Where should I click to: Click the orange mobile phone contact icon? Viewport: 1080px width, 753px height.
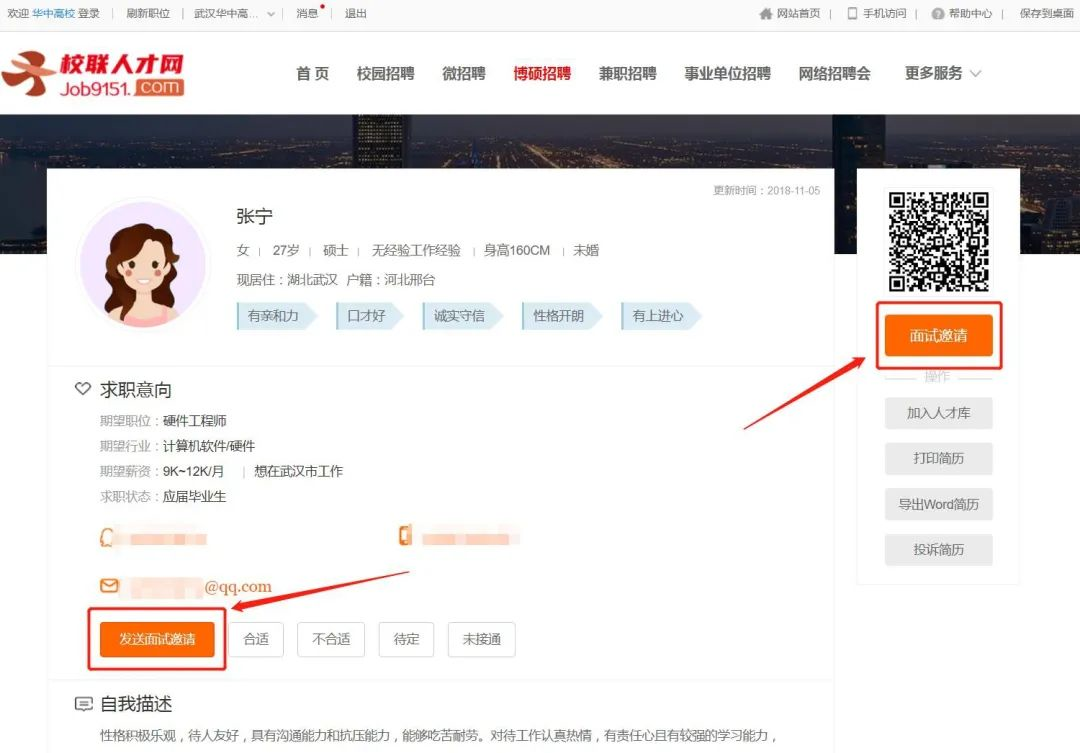click(405, 536)
